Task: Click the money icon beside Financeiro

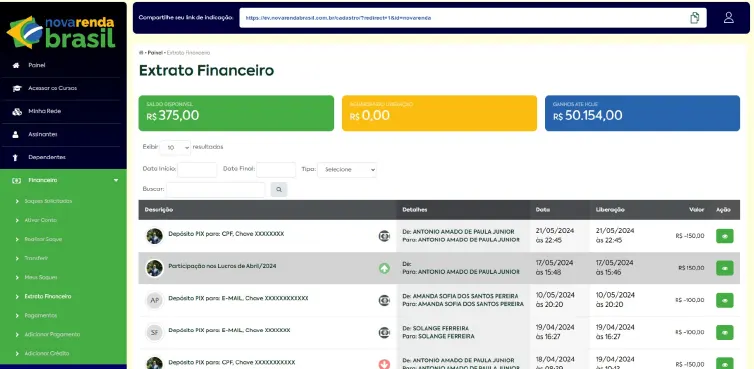Action: point(16,180)
